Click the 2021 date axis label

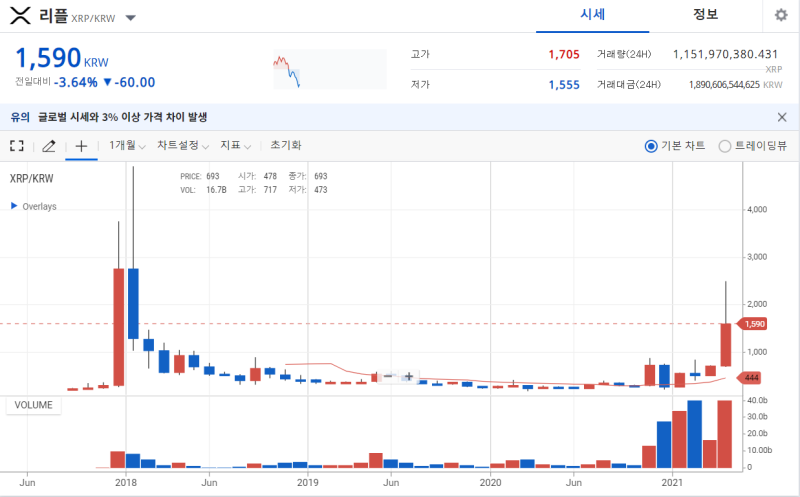click(671, 483)
